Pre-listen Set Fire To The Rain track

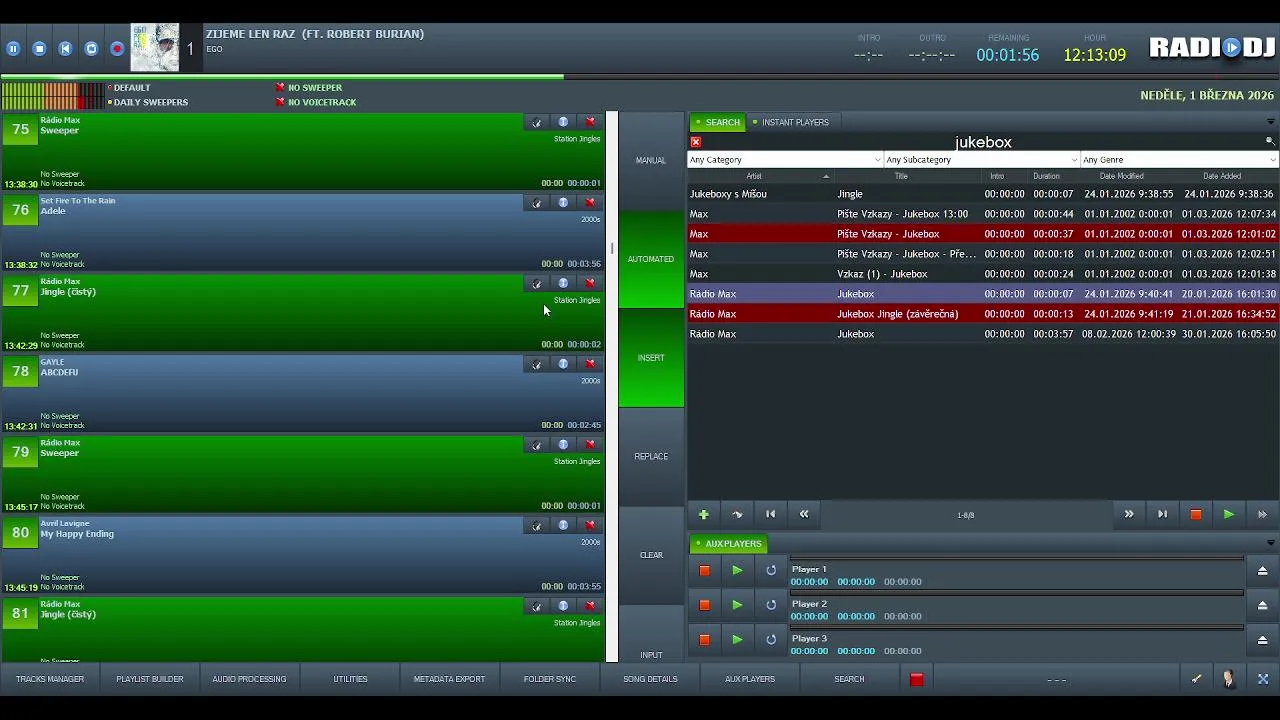pos(536,203)
